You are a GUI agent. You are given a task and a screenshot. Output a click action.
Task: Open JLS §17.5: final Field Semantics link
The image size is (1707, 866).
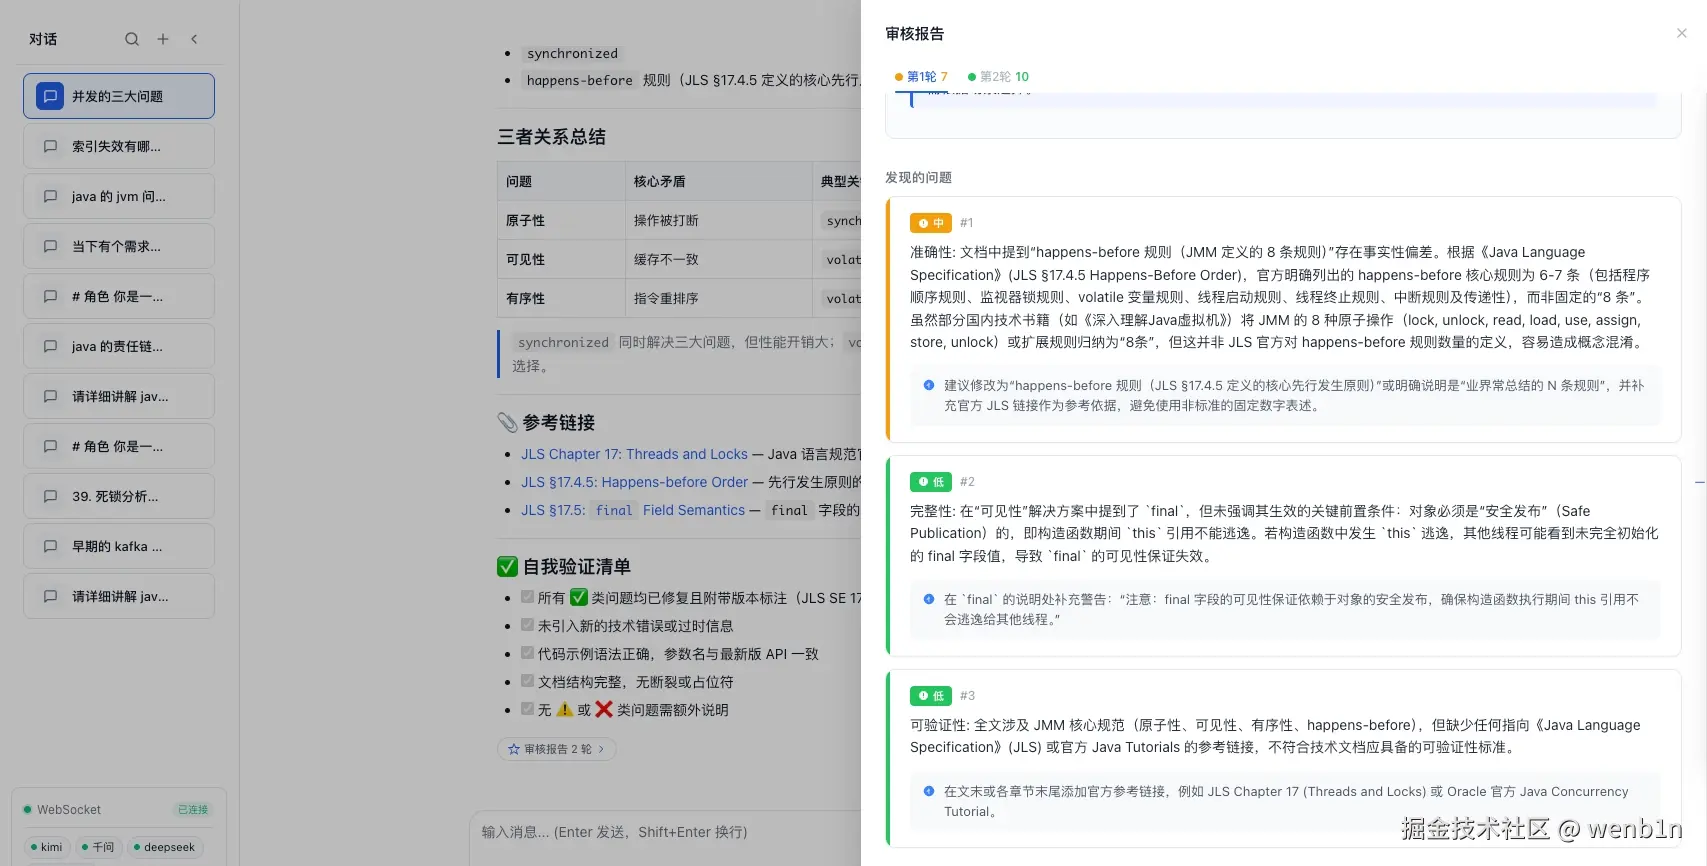click(633, 510)
